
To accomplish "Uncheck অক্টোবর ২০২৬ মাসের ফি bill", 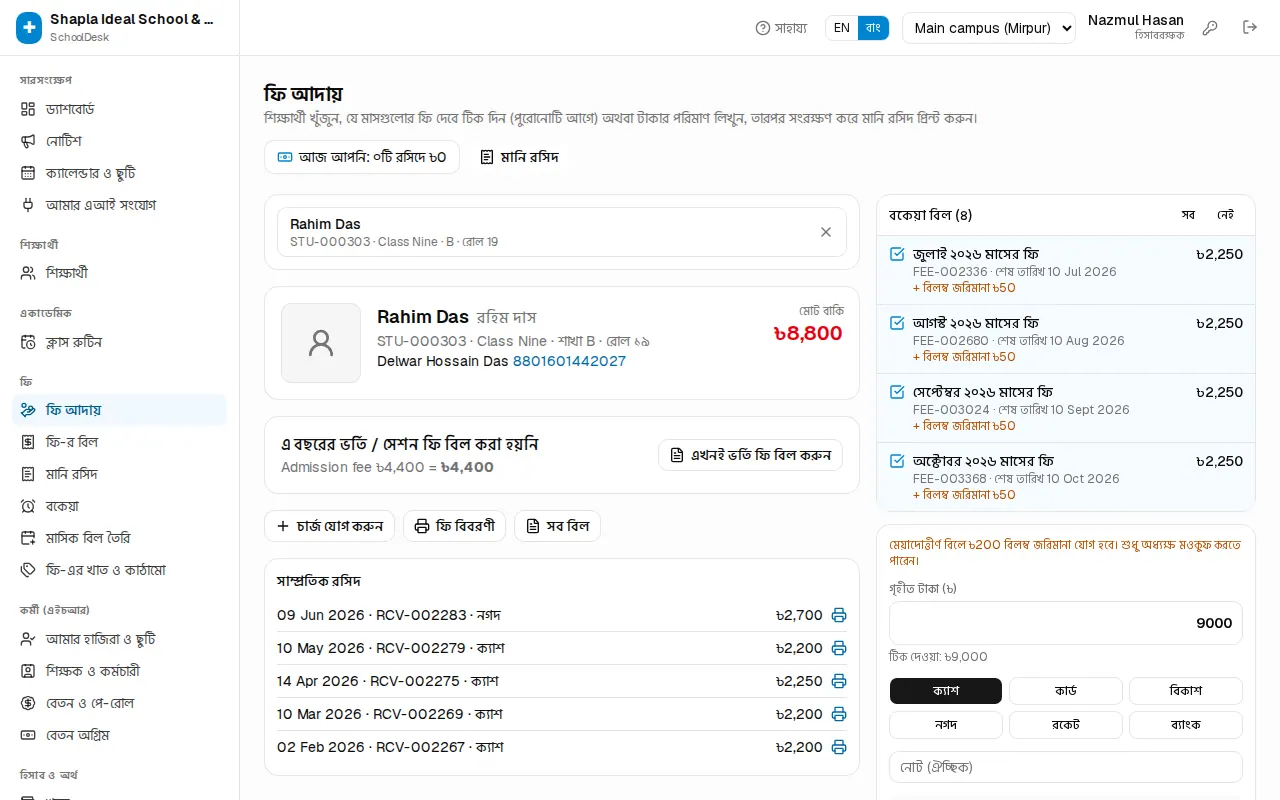I will 897,461.
